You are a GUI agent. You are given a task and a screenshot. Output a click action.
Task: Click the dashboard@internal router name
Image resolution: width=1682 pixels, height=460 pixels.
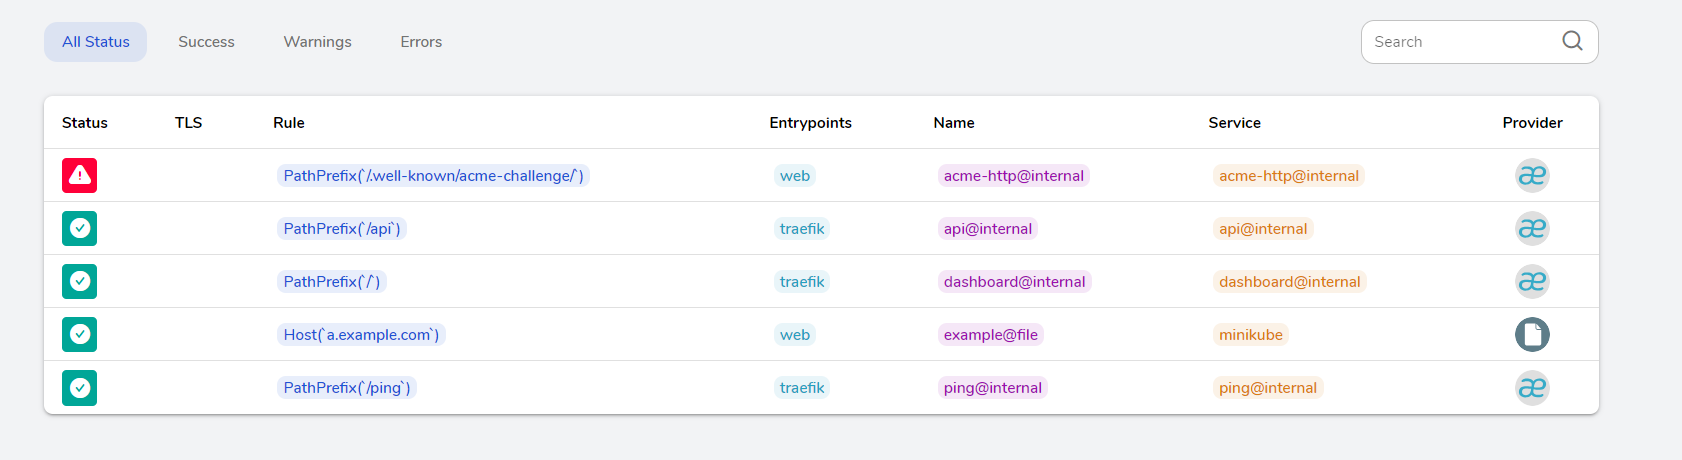(1014, 282)
